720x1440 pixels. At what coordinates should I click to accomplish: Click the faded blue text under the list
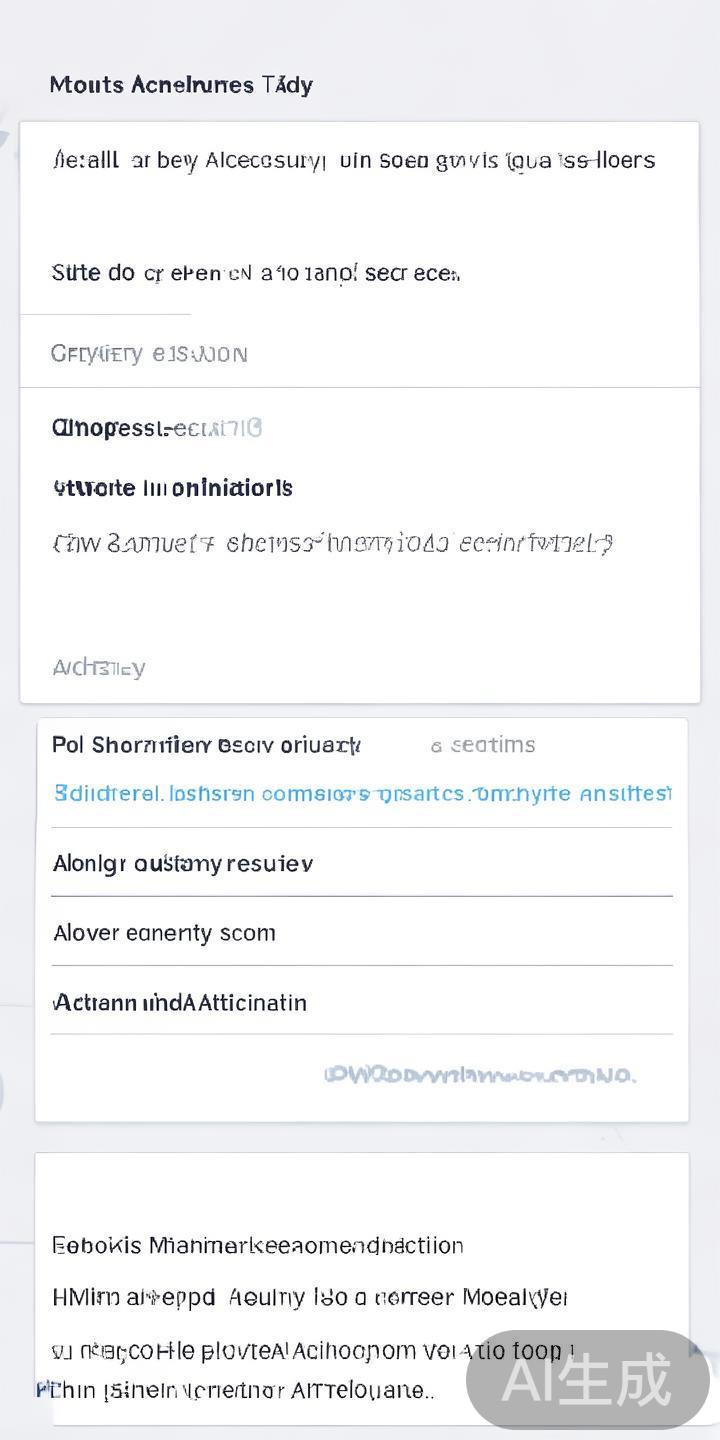(x=479, y=1075)
